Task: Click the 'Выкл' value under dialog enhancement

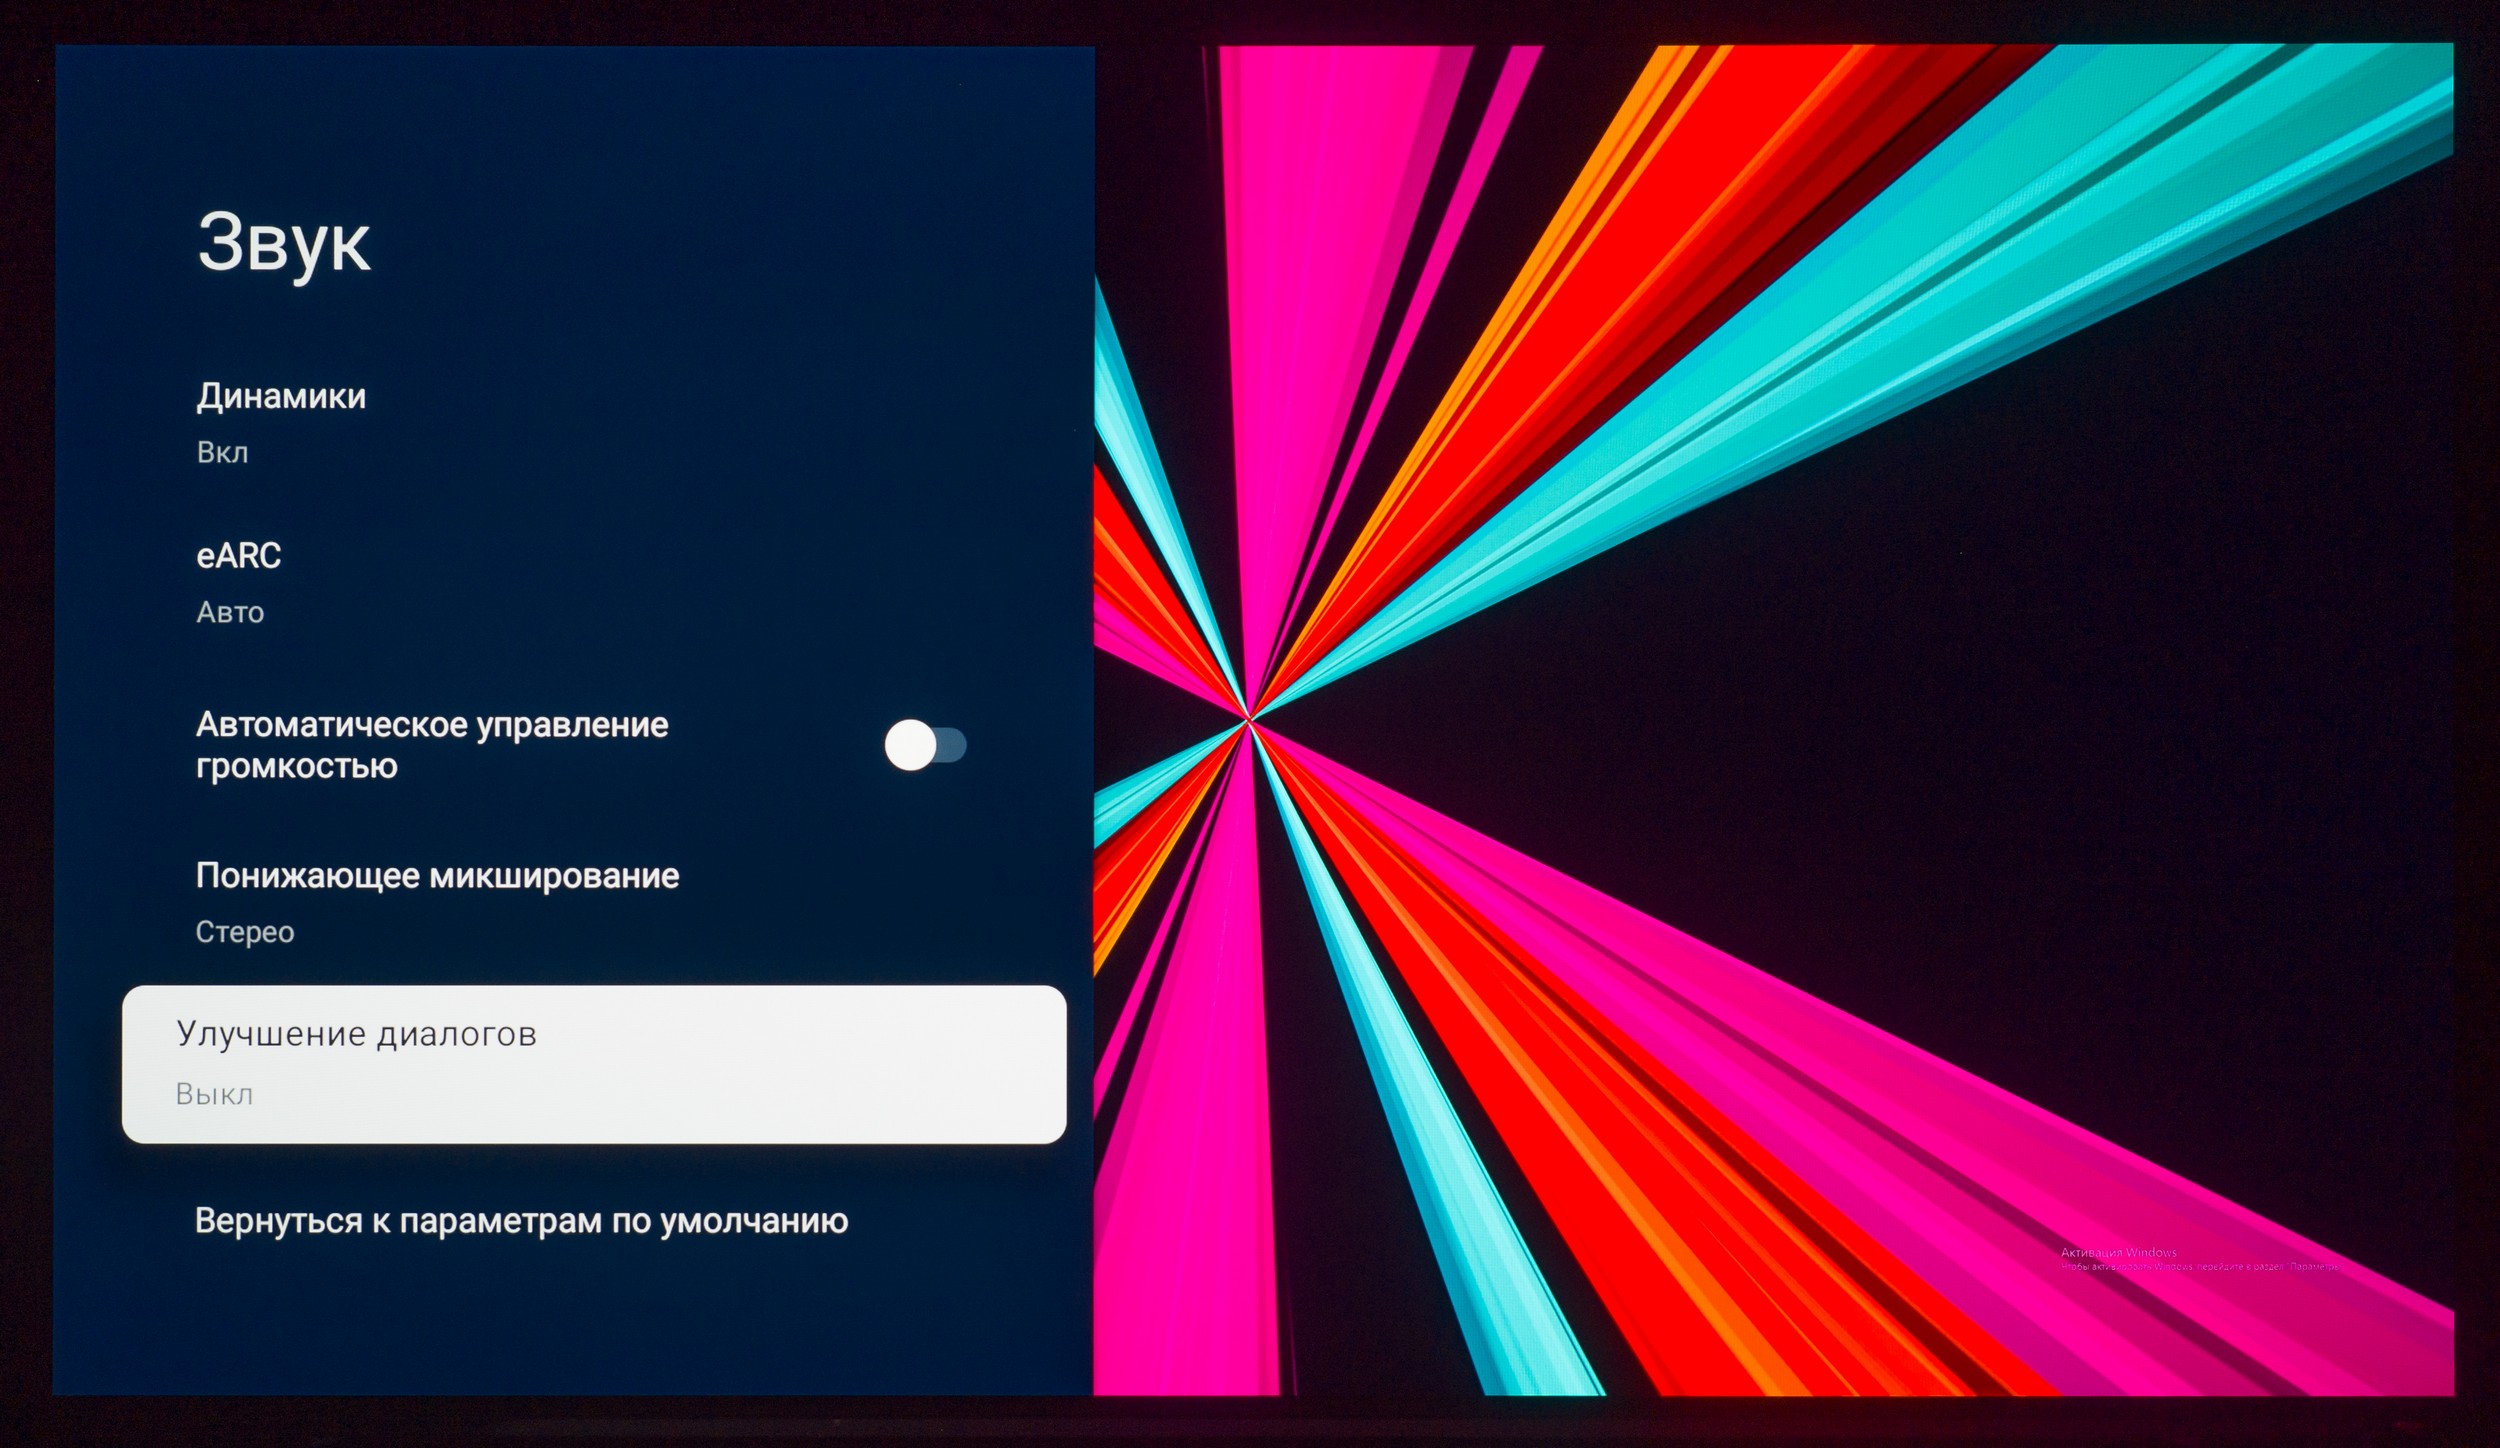Action: [x=214, y=1095]
